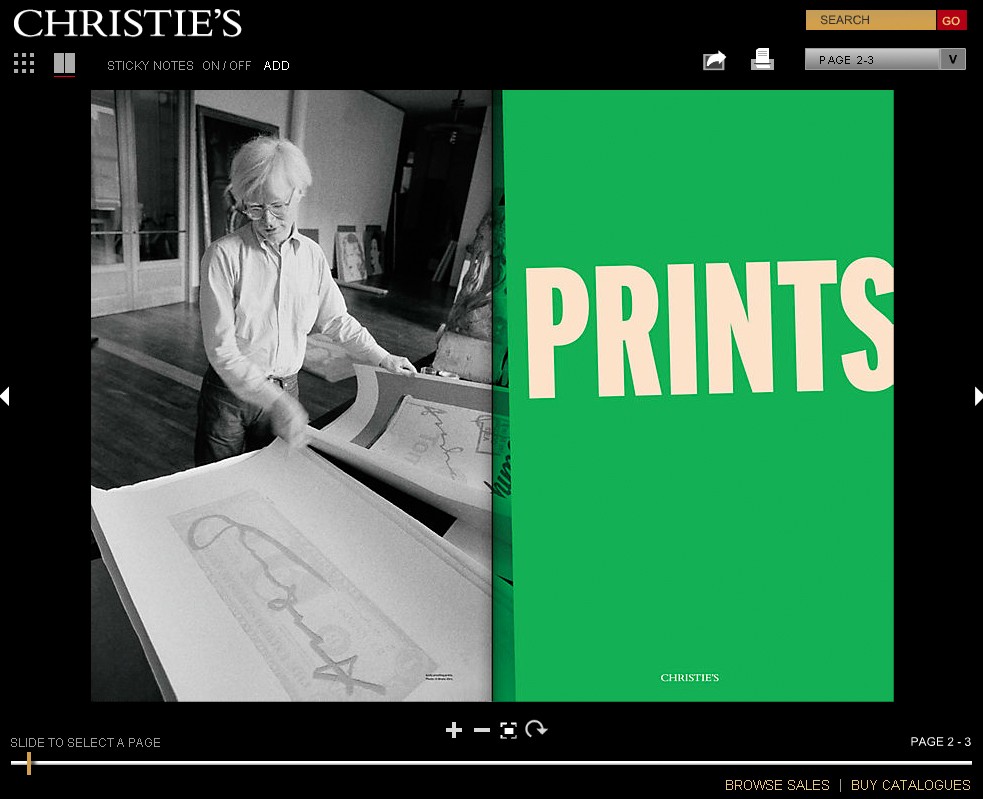Rotate the page with the rotate icon
The height and width of the screenshot is (799, 983).
[536, 729]
